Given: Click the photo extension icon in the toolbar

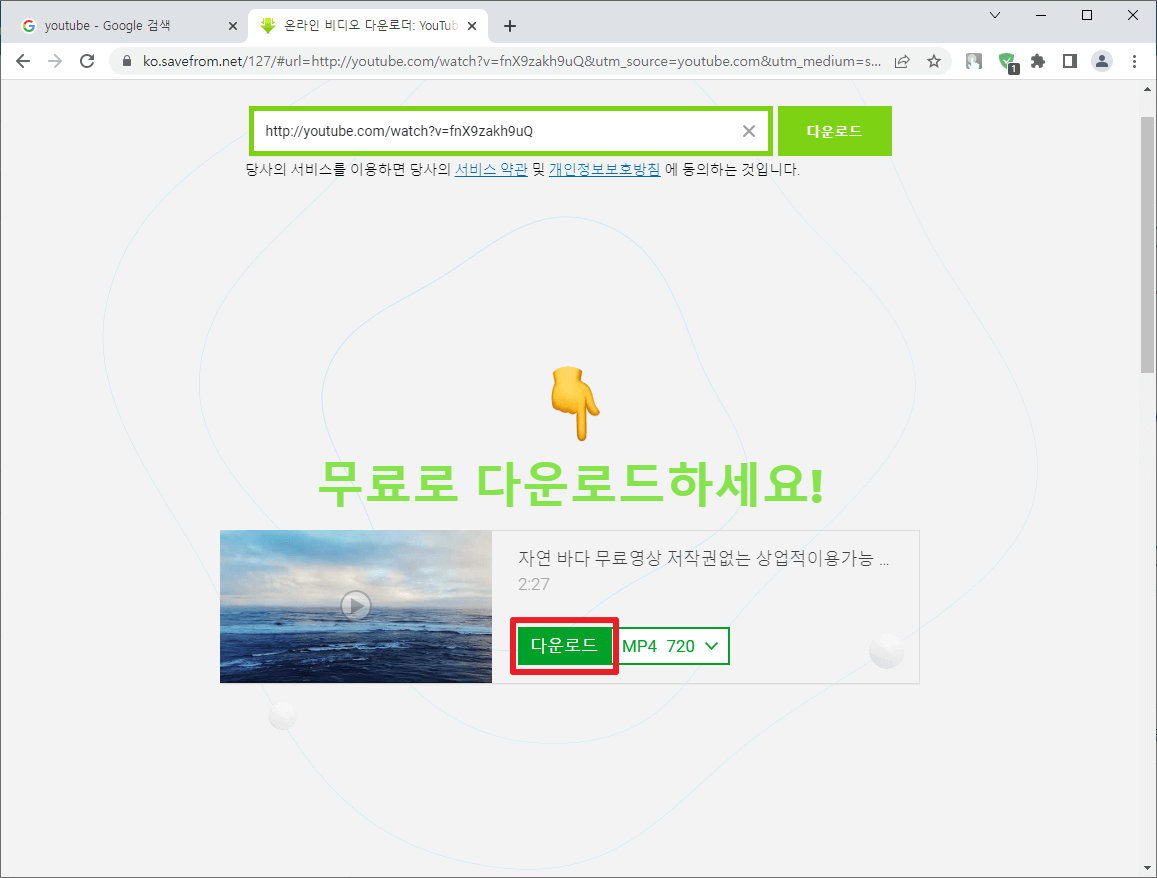Looking at the screenshot, I should pos(974,61).
